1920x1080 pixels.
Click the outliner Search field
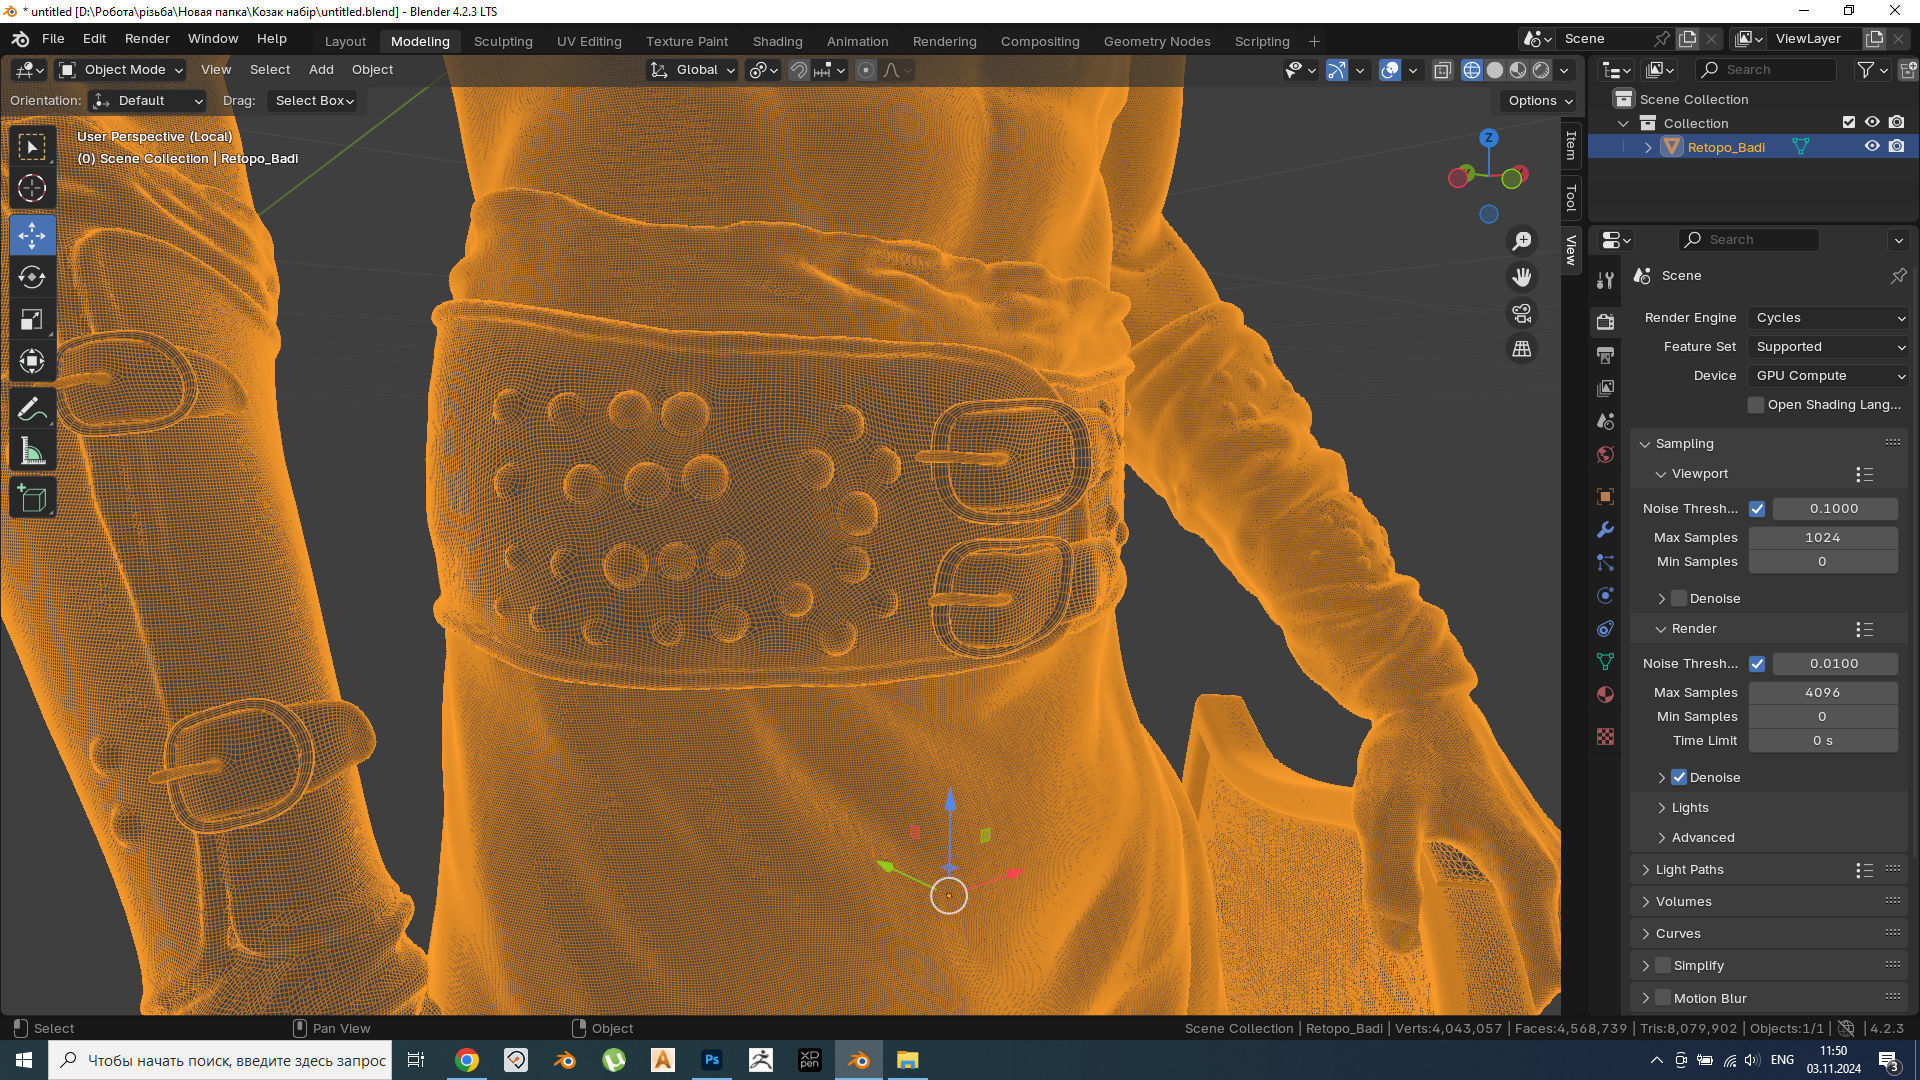(x=1766, y=69)
